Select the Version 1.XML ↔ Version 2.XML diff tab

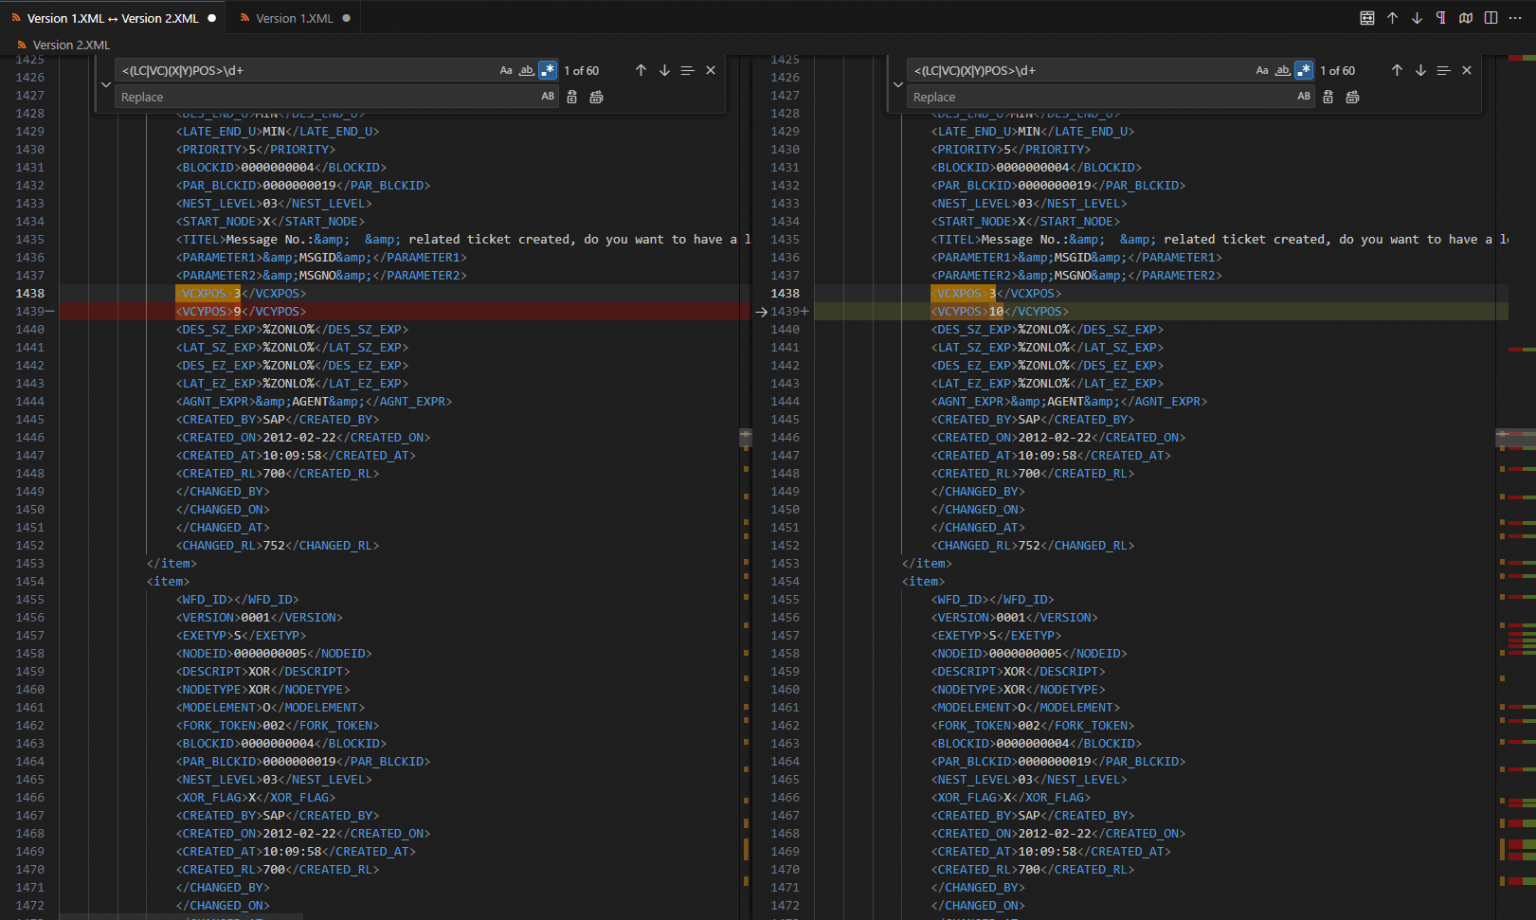tap(110, 17)
